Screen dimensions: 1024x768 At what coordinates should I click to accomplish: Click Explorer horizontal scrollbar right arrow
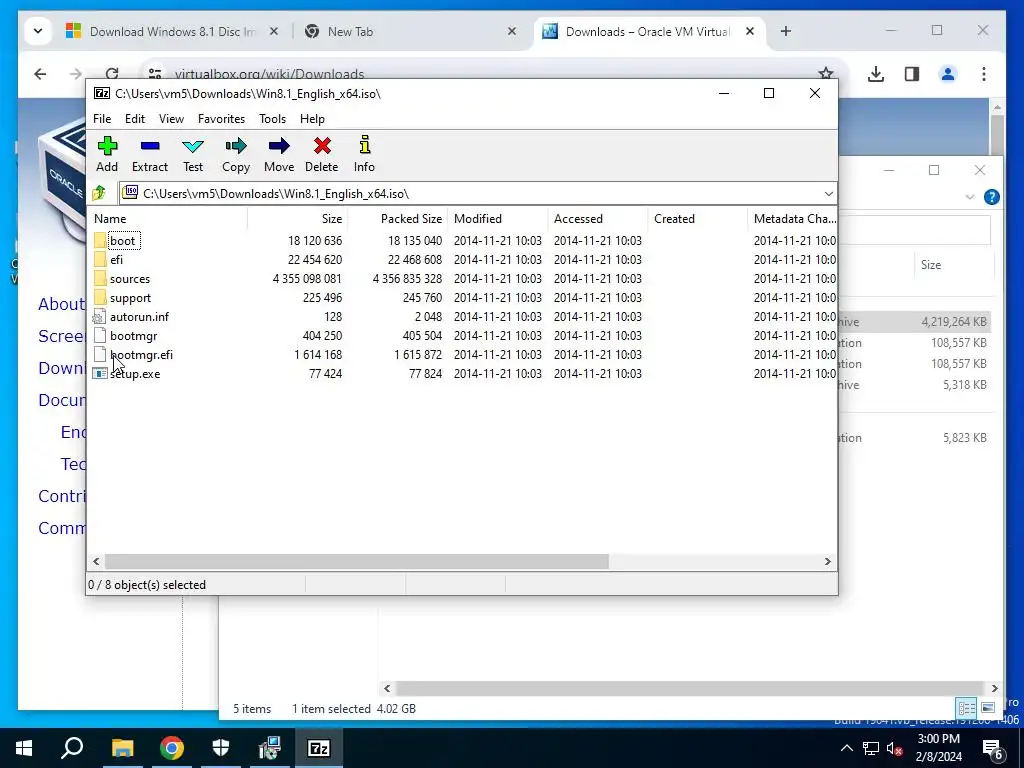pyautogui.click(x=994, y=688)
